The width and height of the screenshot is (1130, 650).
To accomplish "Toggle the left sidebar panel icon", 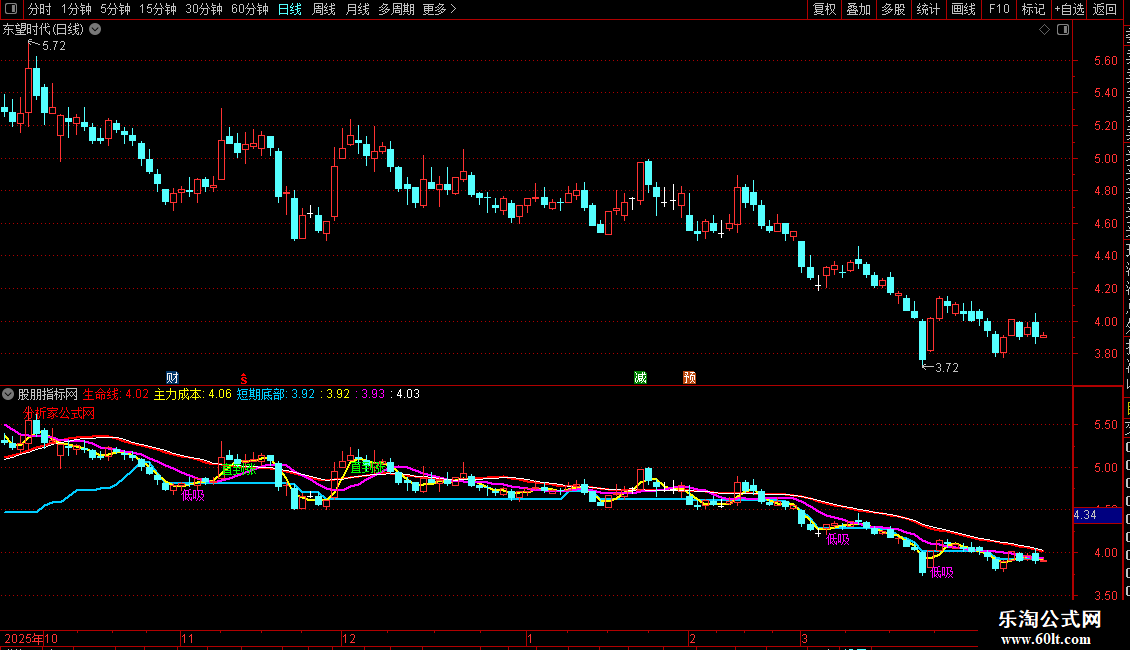I will pos(11,9).
